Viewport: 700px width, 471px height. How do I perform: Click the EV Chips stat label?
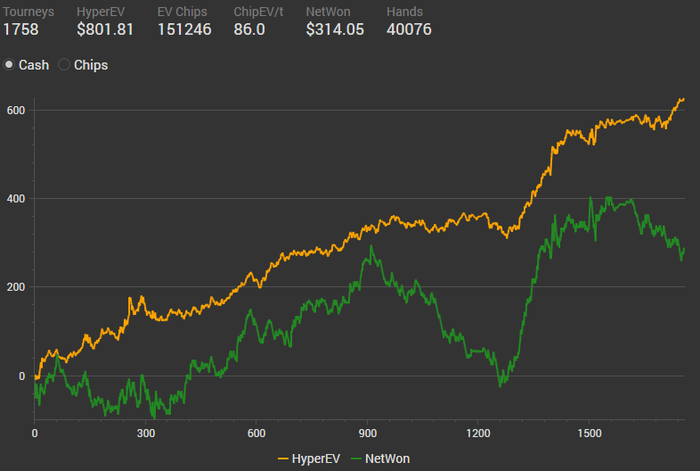(x=182, y=12)
